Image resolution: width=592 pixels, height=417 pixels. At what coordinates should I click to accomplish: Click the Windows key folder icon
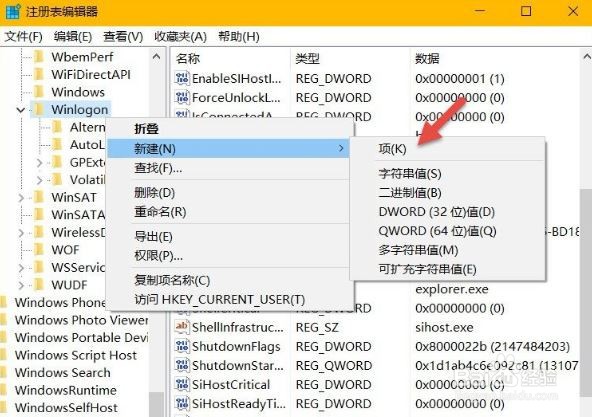(39, 92)
